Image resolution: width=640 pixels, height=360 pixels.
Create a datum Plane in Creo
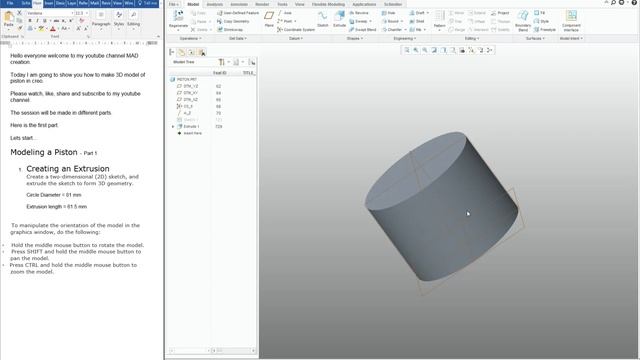tap(269, 19)
